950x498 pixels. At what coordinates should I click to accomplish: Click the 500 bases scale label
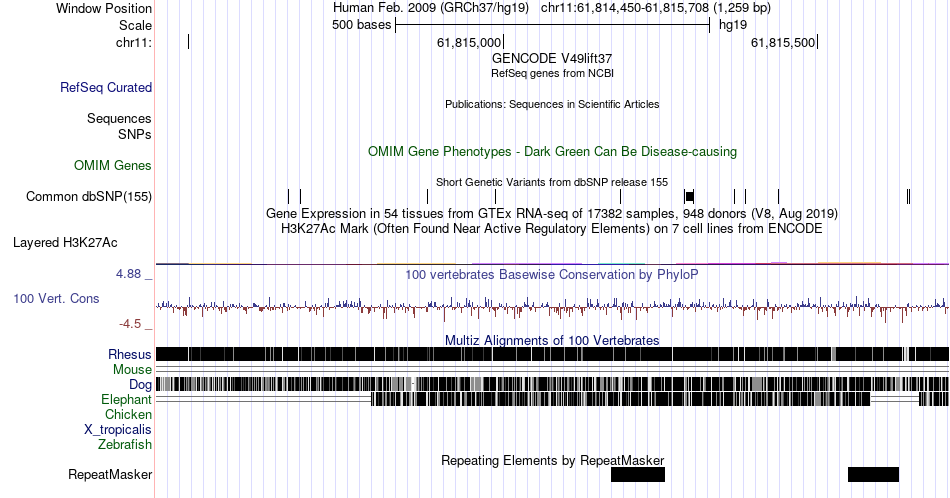[x=362, y=25]
